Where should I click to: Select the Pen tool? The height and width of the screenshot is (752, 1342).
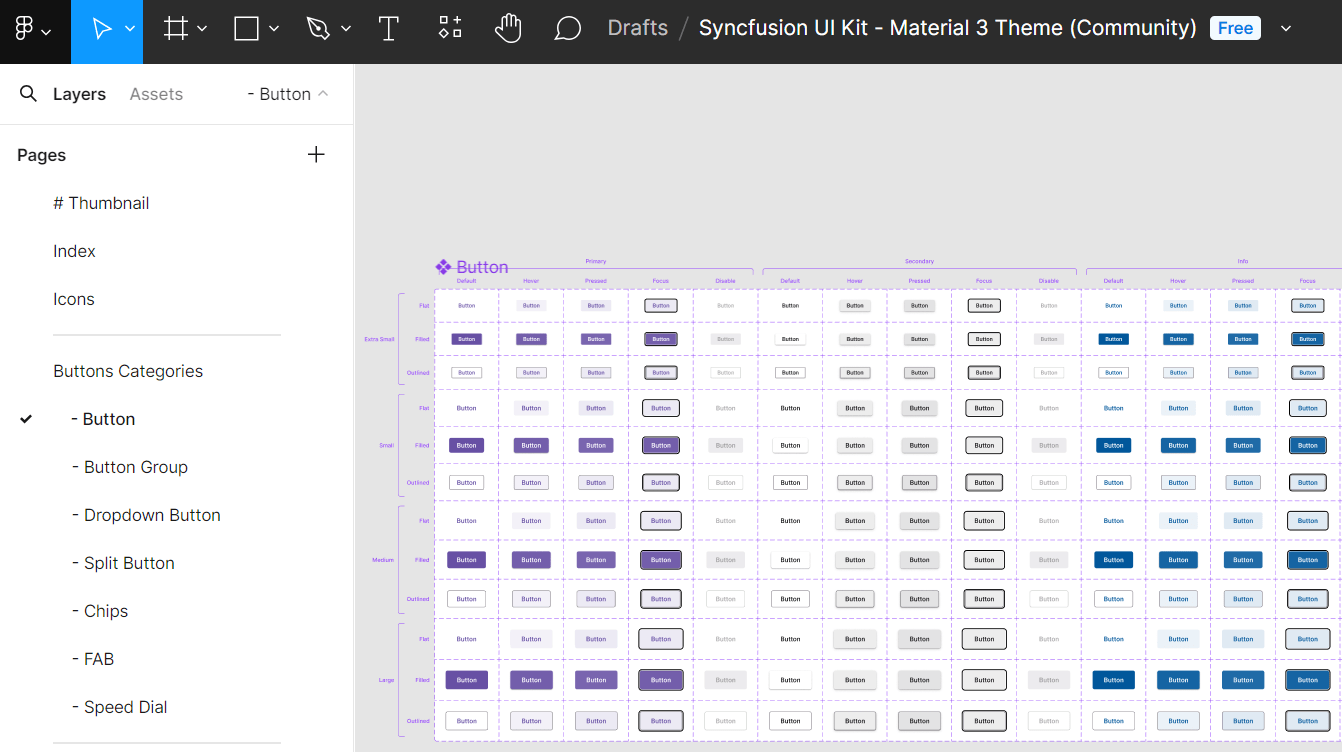pyautogui.click(x=319, y=29)
